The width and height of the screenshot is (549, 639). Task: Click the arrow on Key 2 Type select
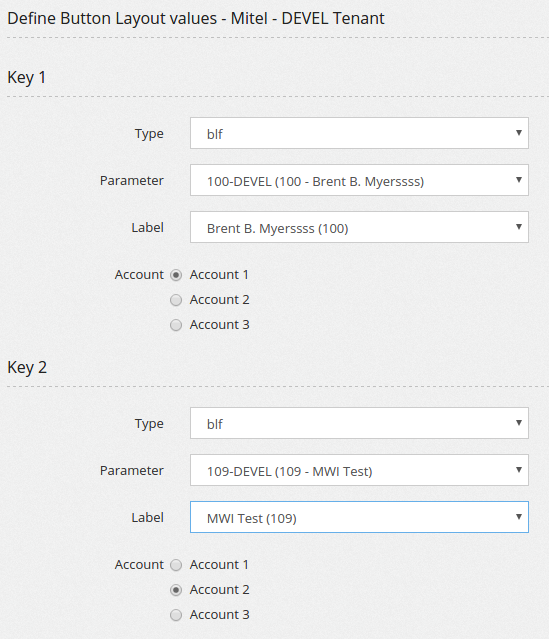(x=518, y=423)
